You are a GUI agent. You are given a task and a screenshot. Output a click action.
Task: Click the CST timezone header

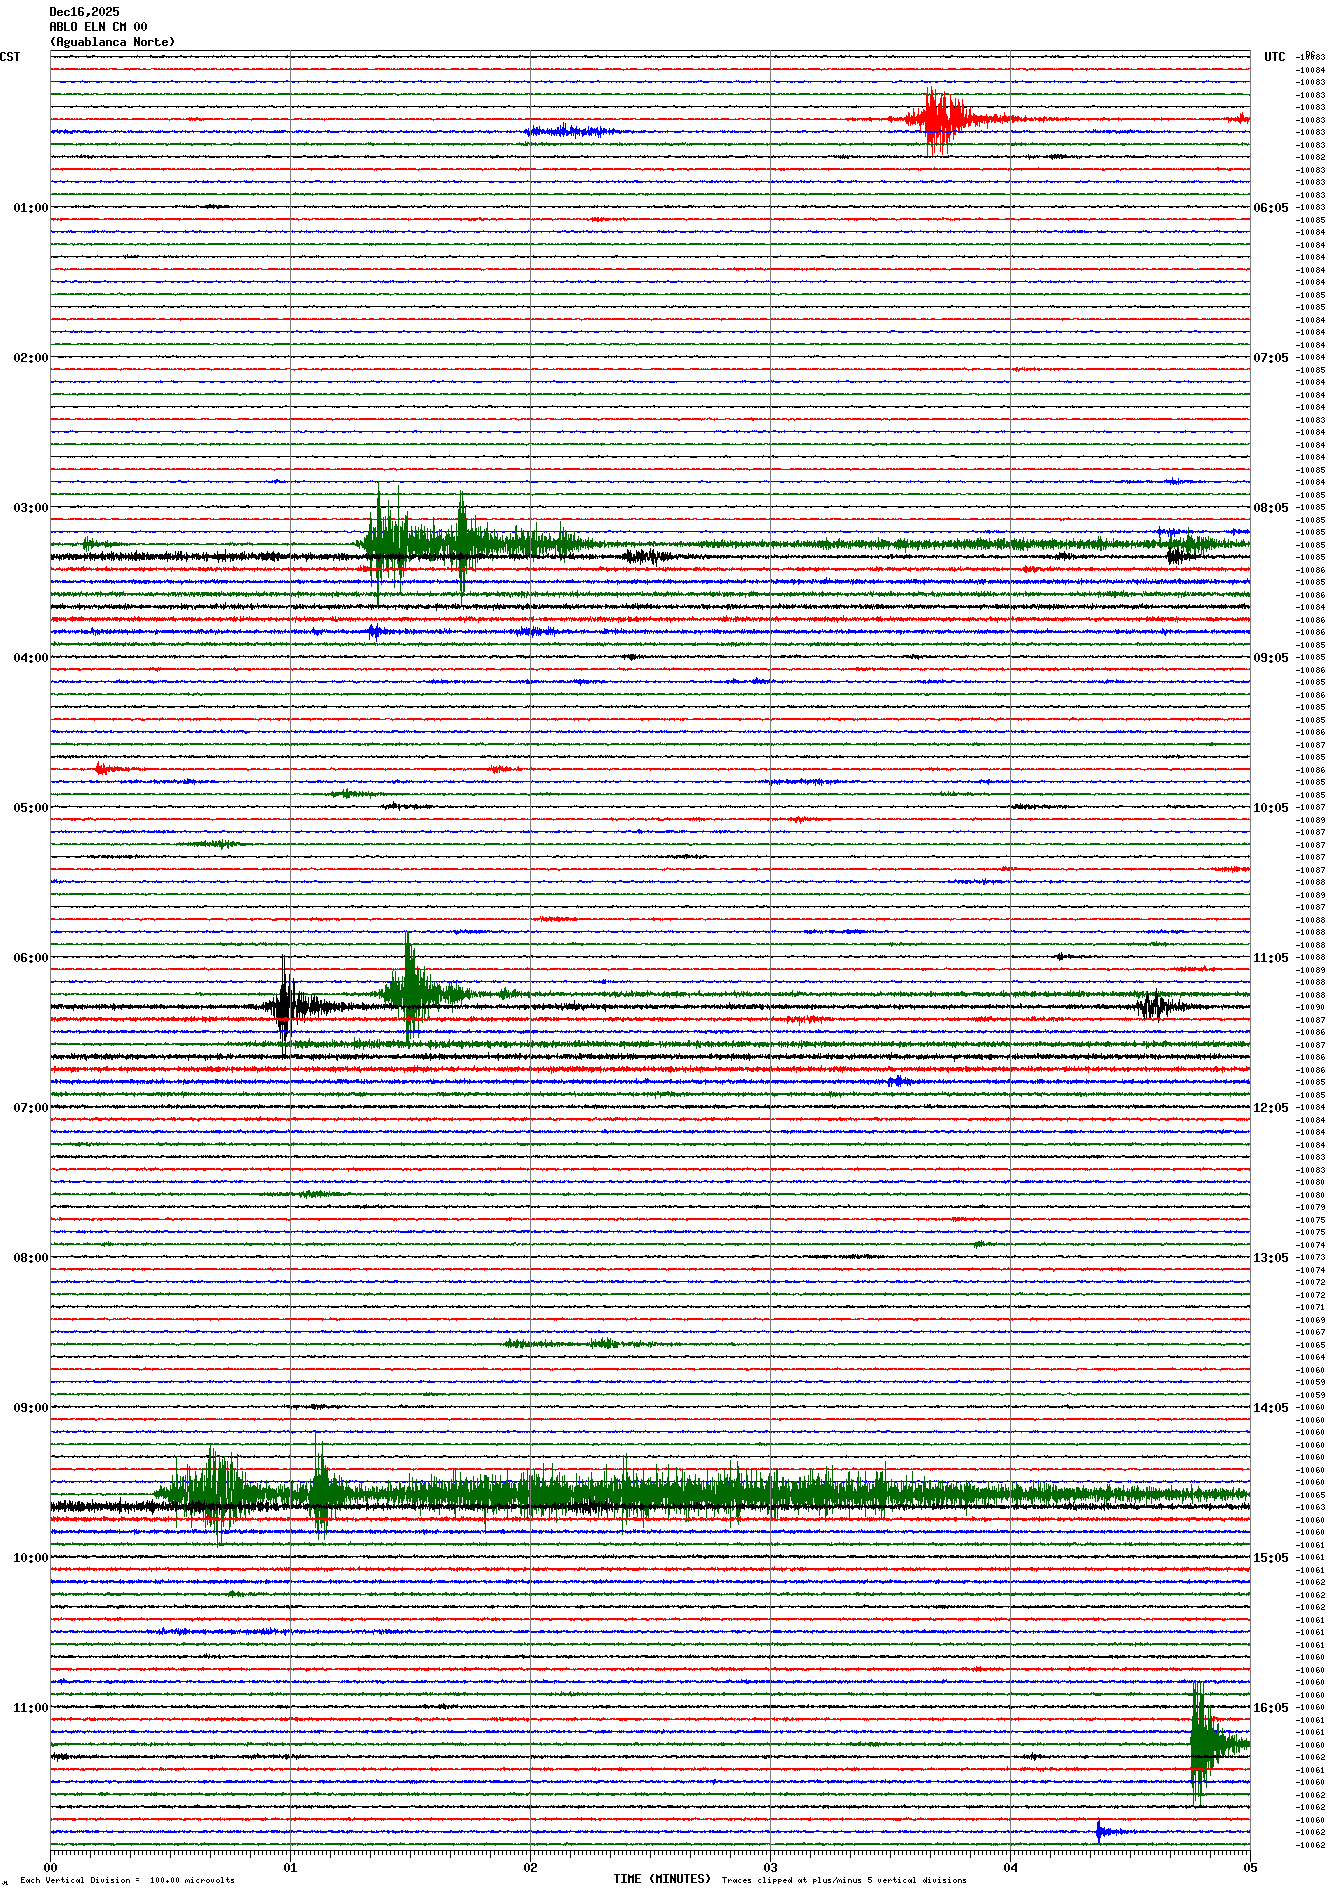pyautogui.click(x=10, y=57)
